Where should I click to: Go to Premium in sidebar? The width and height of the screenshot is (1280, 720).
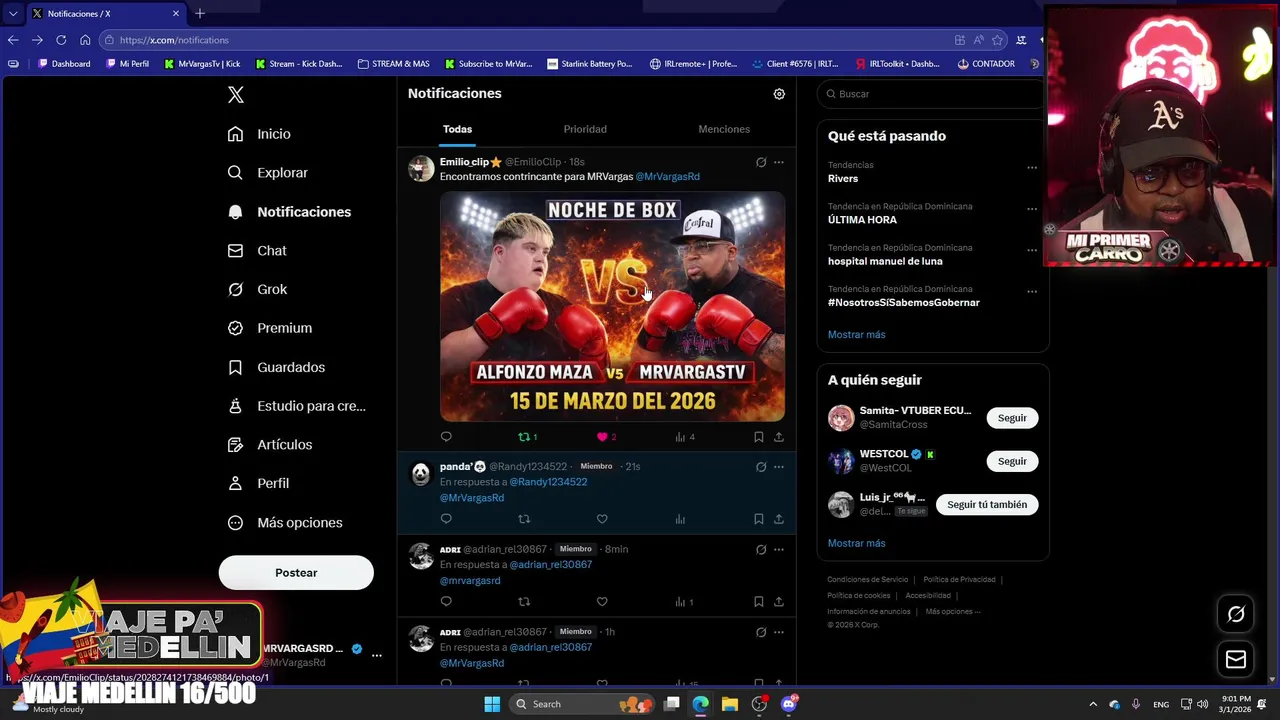coord(270,328)
